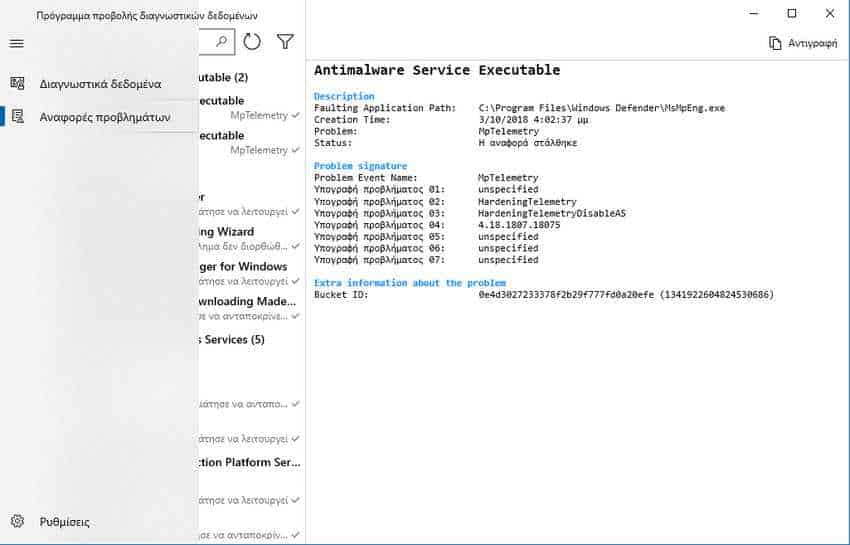850x545 pixels.
Task: Maximize the diagnostic viewer window
Action: 791,14
